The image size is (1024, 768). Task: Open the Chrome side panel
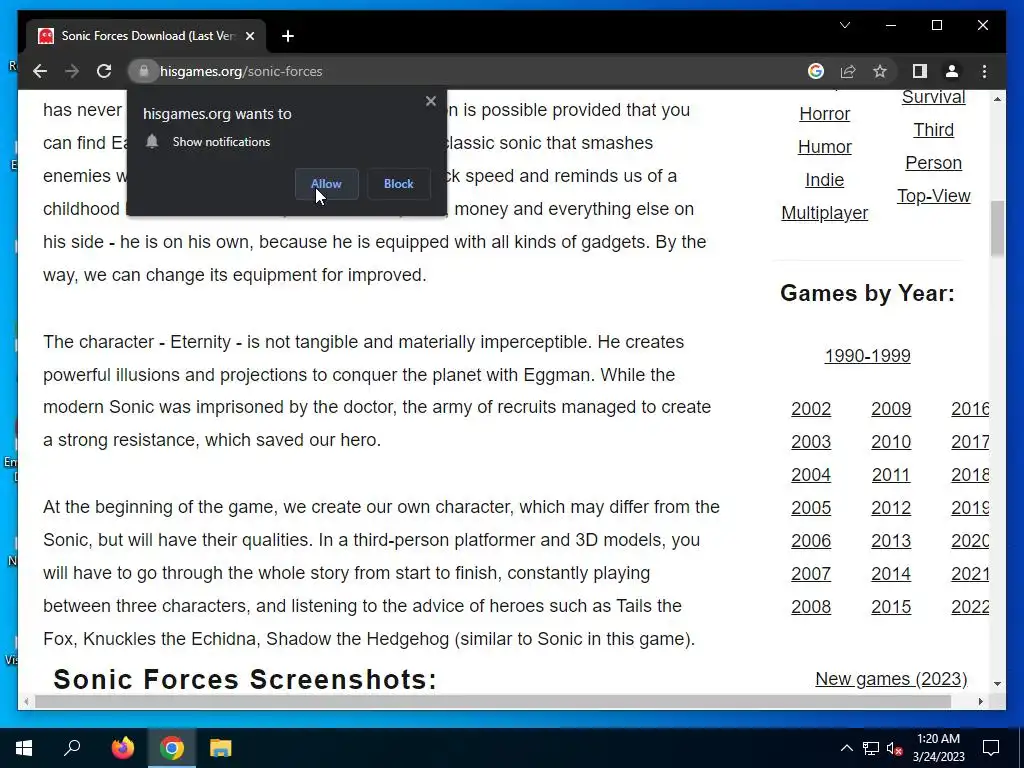[920, 71]
